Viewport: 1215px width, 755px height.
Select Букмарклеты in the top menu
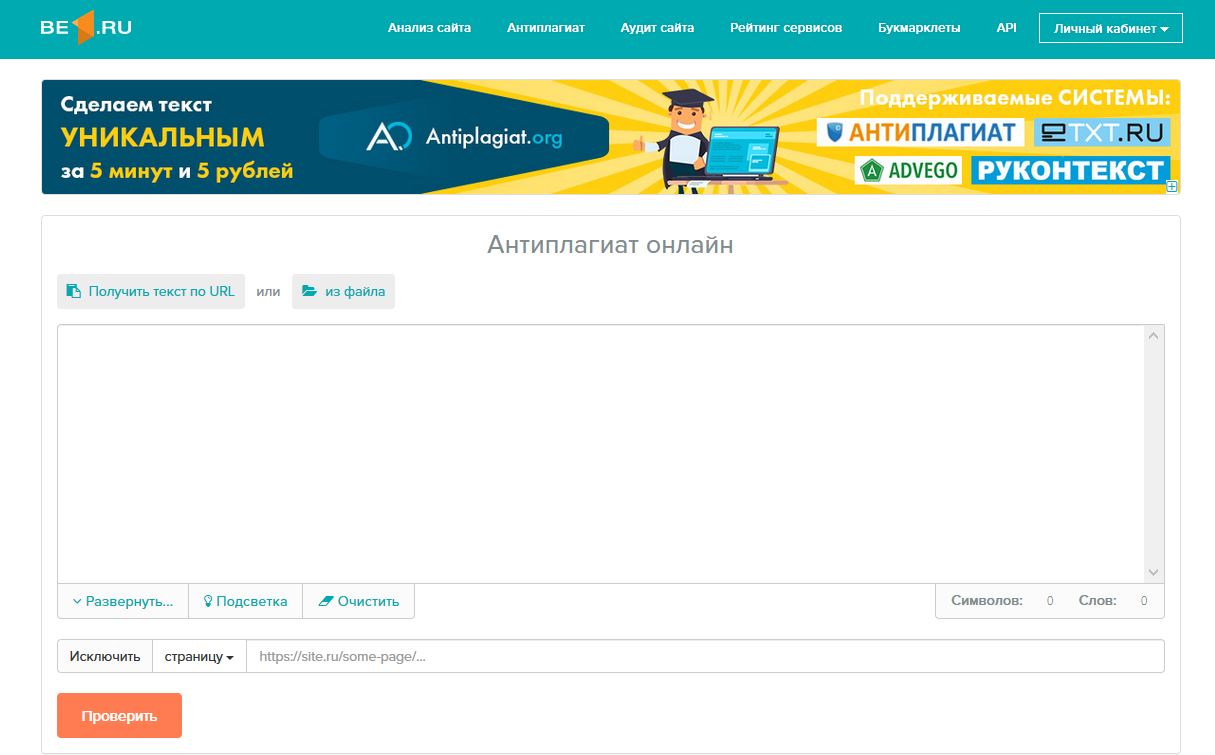[919, 28]
